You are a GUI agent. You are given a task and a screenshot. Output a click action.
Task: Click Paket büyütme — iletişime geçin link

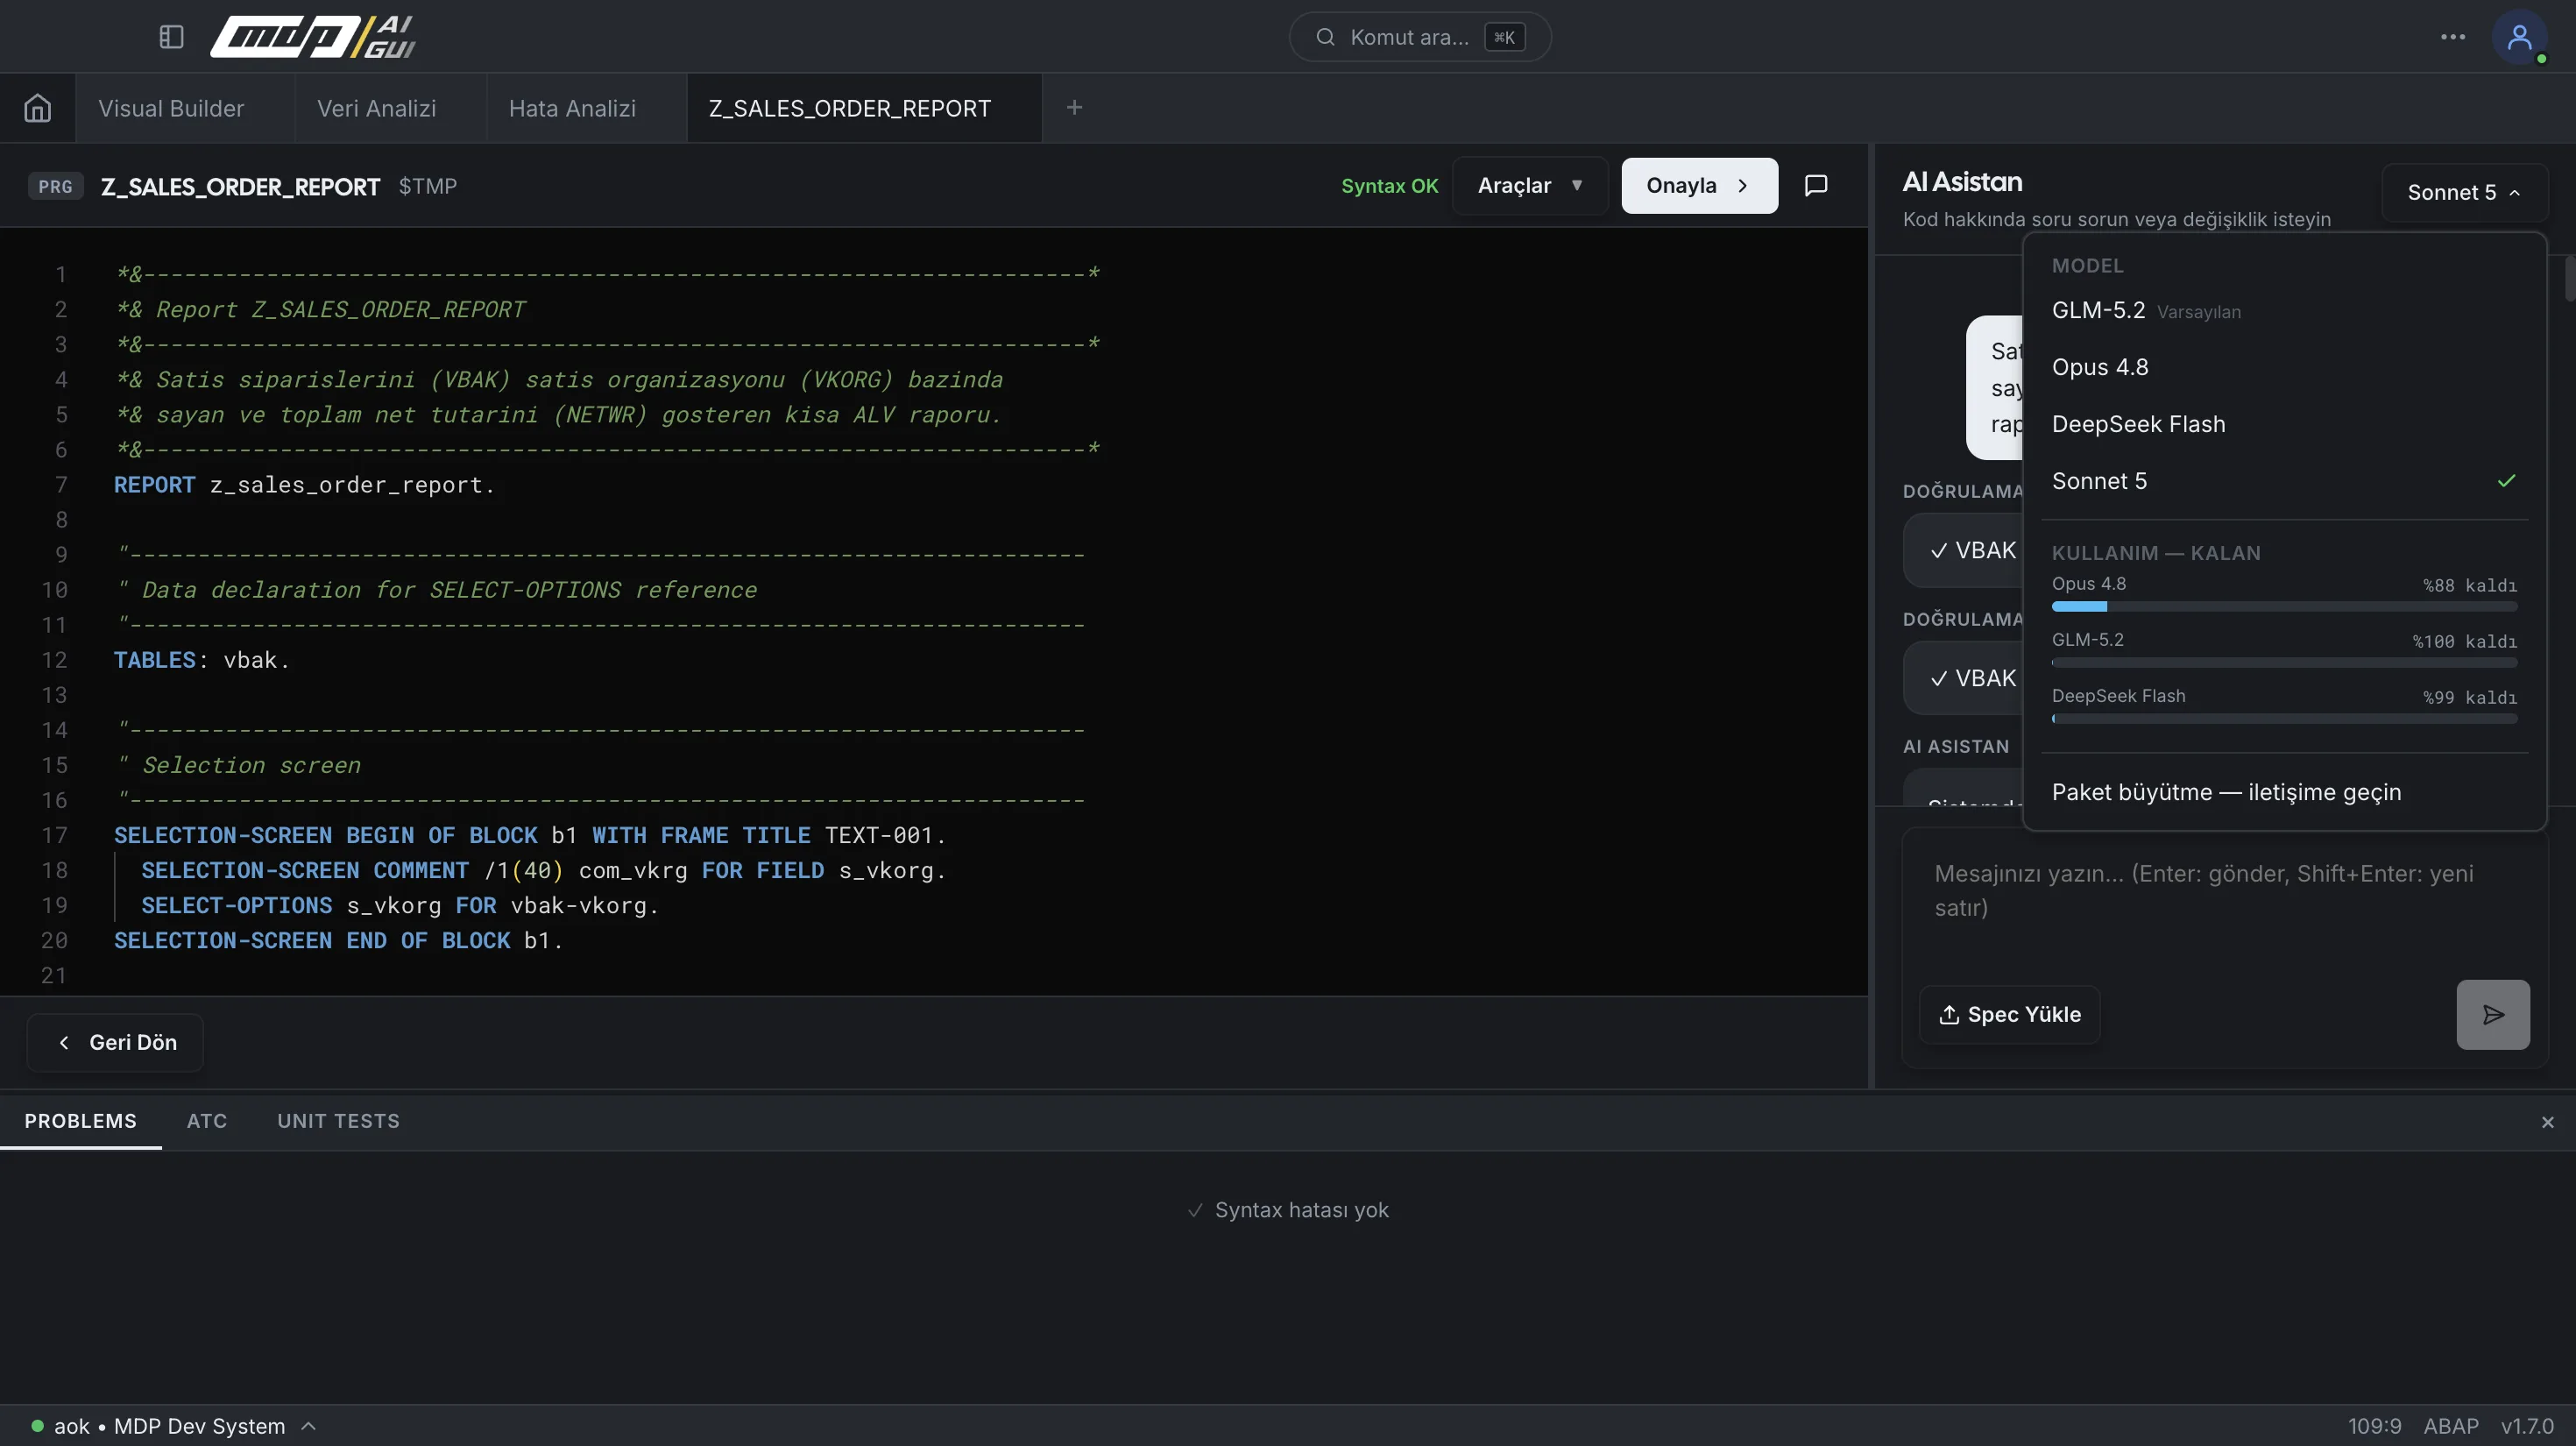click(2226, 792)
